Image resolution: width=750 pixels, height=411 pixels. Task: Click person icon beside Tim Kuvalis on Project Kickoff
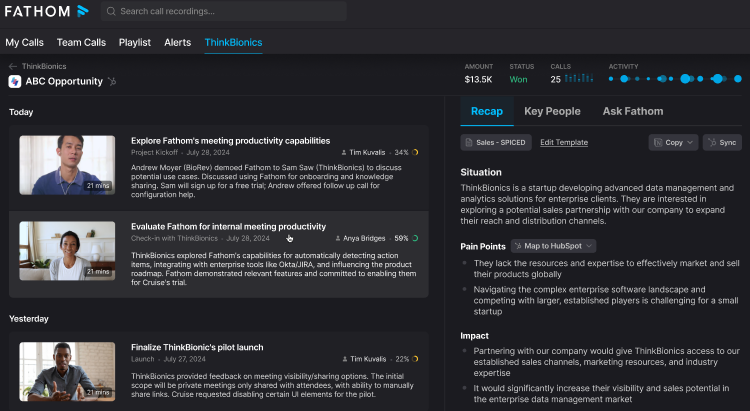[x=344, y=153]
